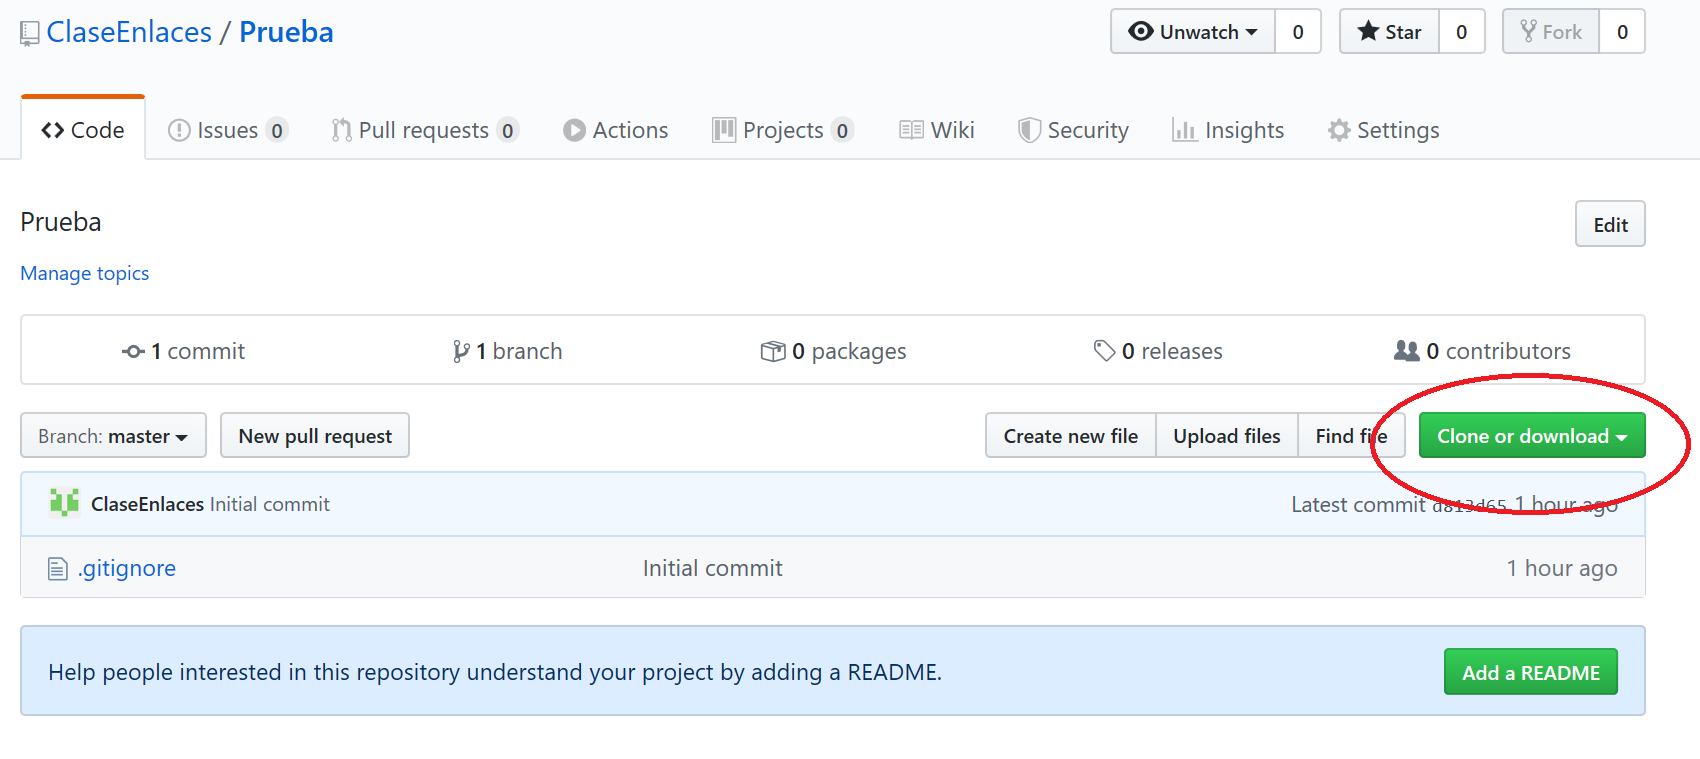Open the Pull requests tab
The height and width of the screenshot is (759, 1700).
(x=425, y=130)
